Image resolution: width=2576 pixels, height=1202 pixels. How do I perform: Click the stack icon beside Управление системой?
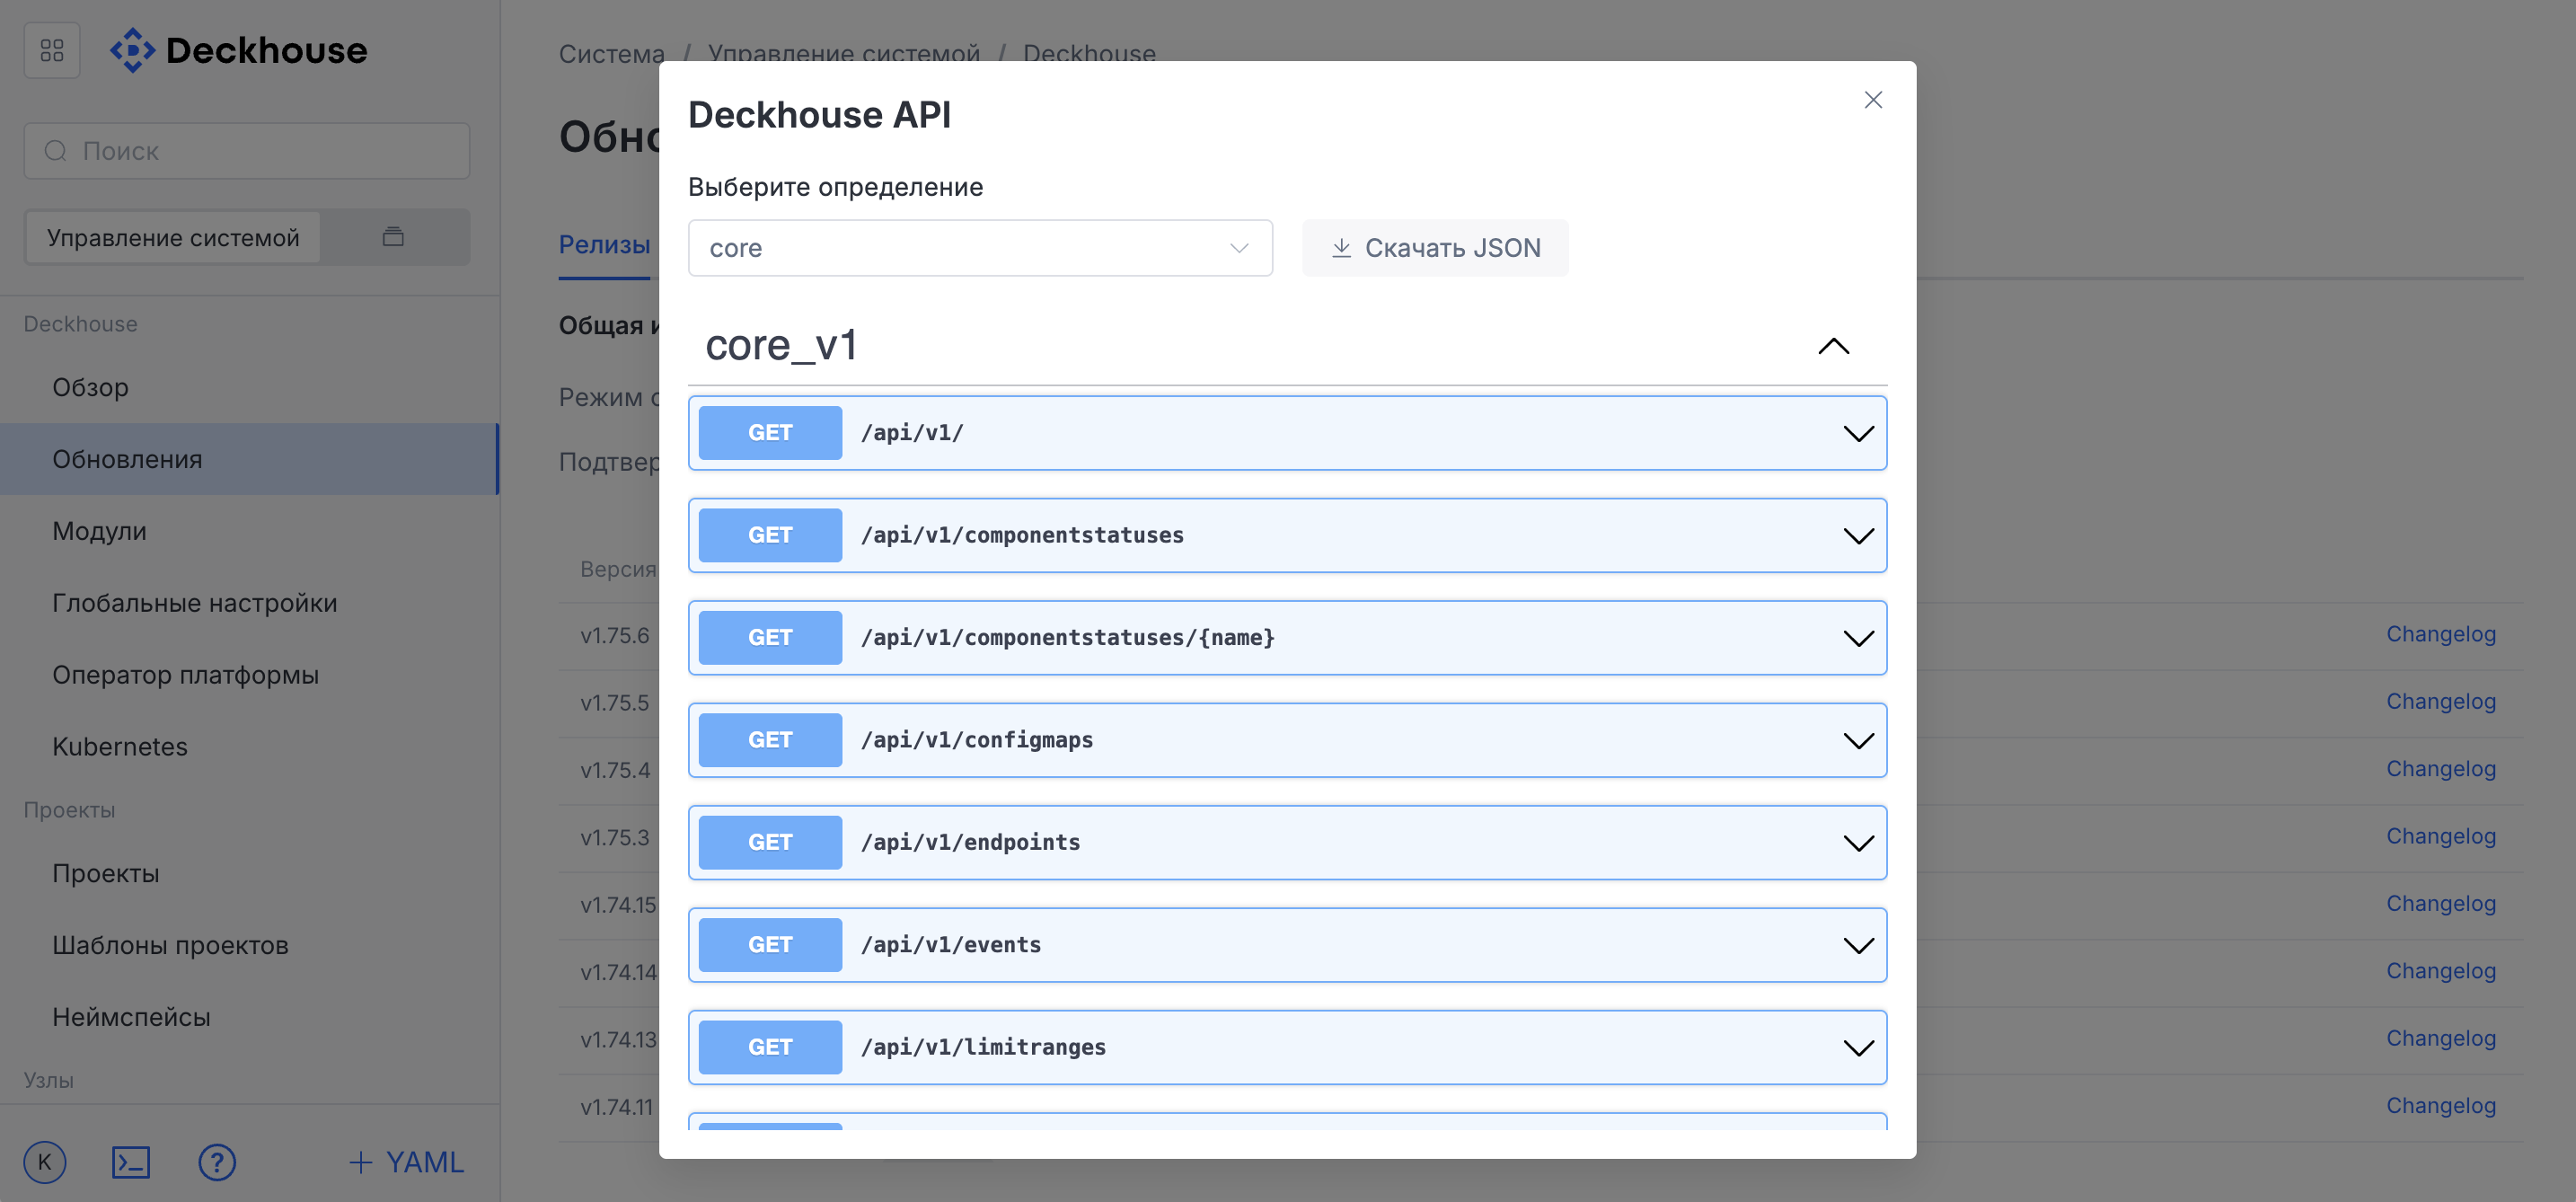pos(393,237)
